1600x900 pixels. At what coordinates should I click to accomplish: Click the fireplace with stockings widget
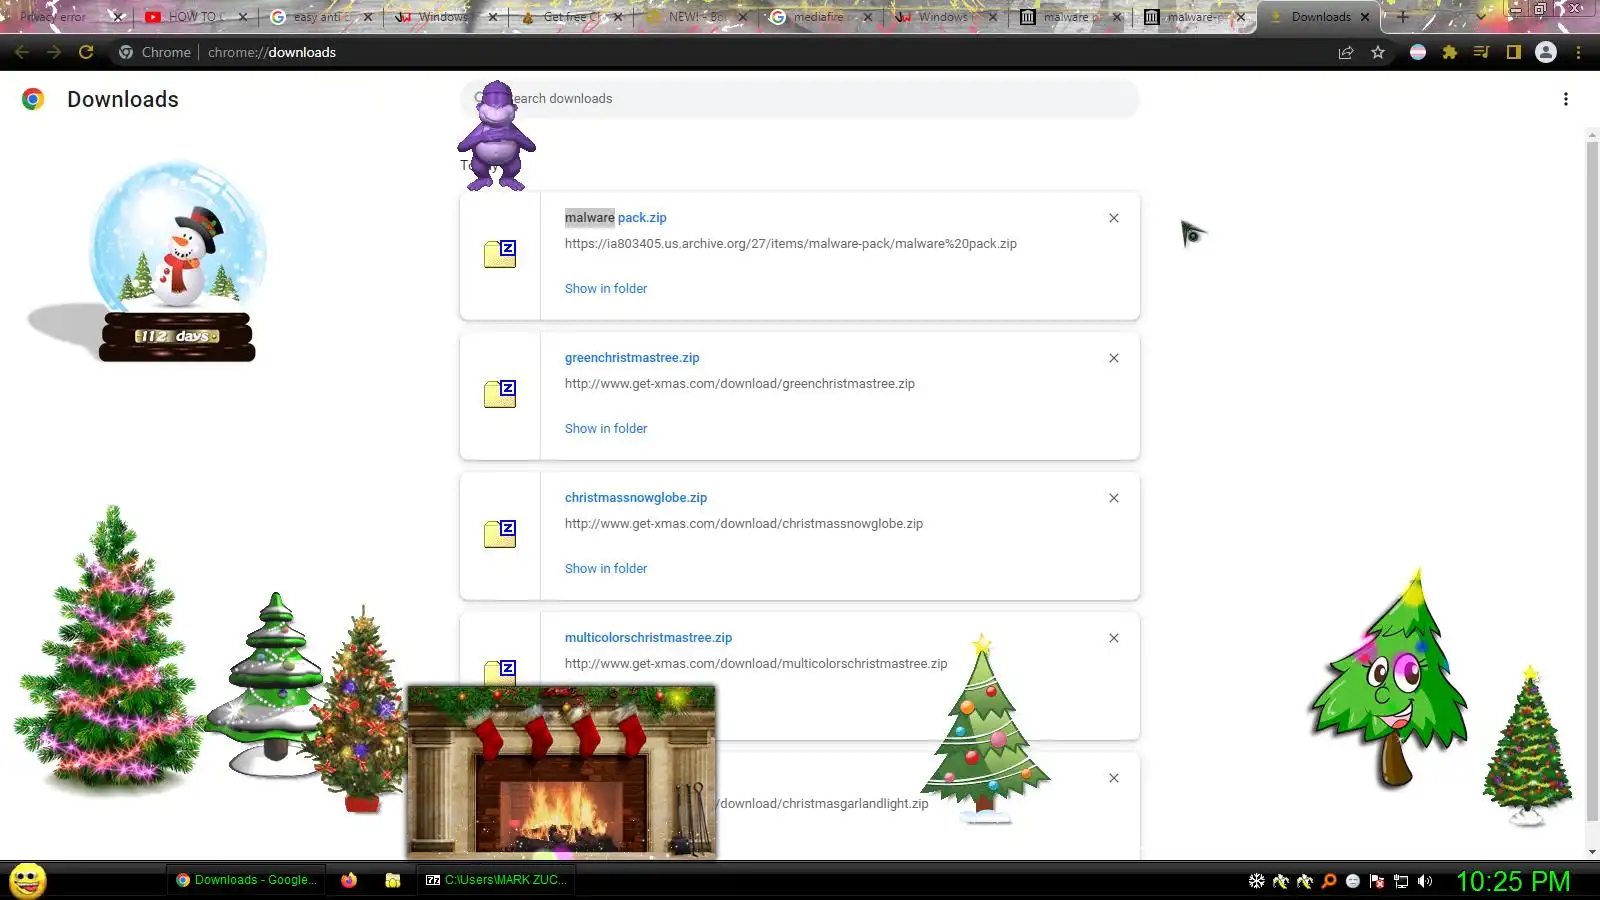coord(561,772)
